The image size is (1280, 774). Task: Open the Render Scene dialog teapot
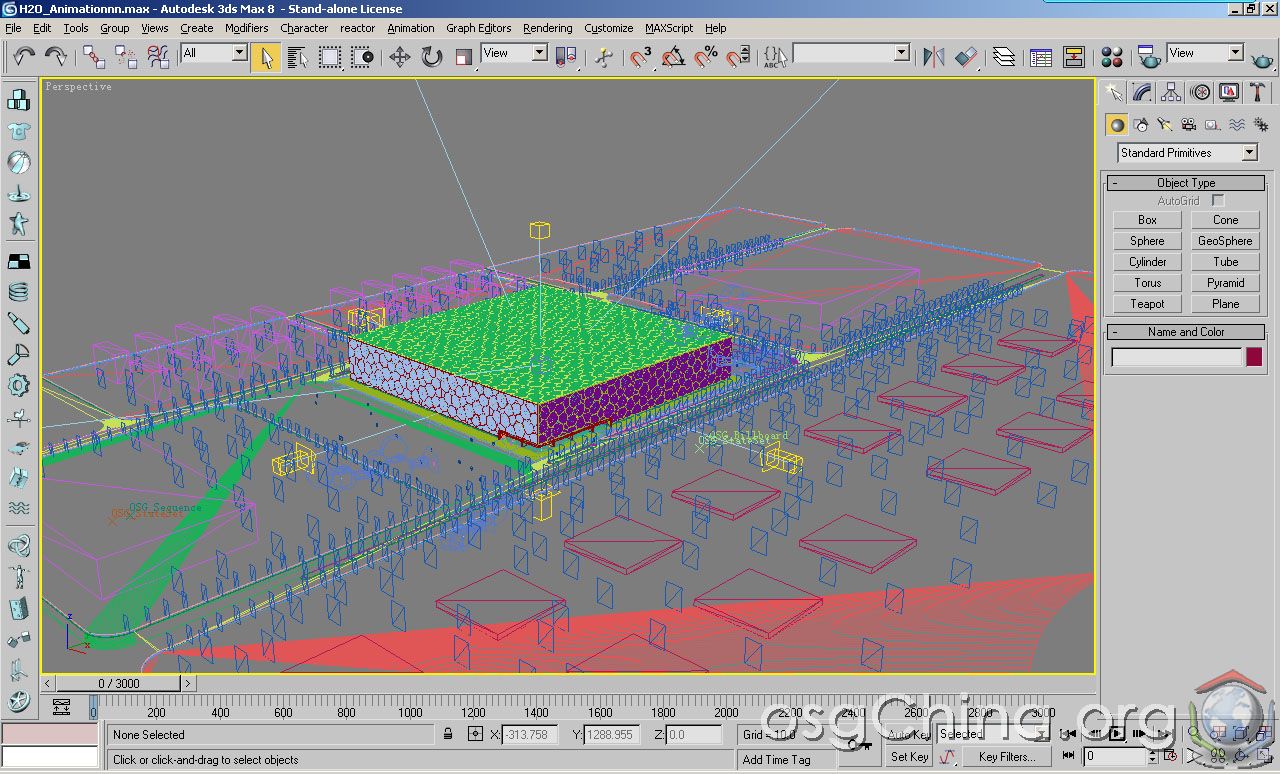tap(1149, 57)
